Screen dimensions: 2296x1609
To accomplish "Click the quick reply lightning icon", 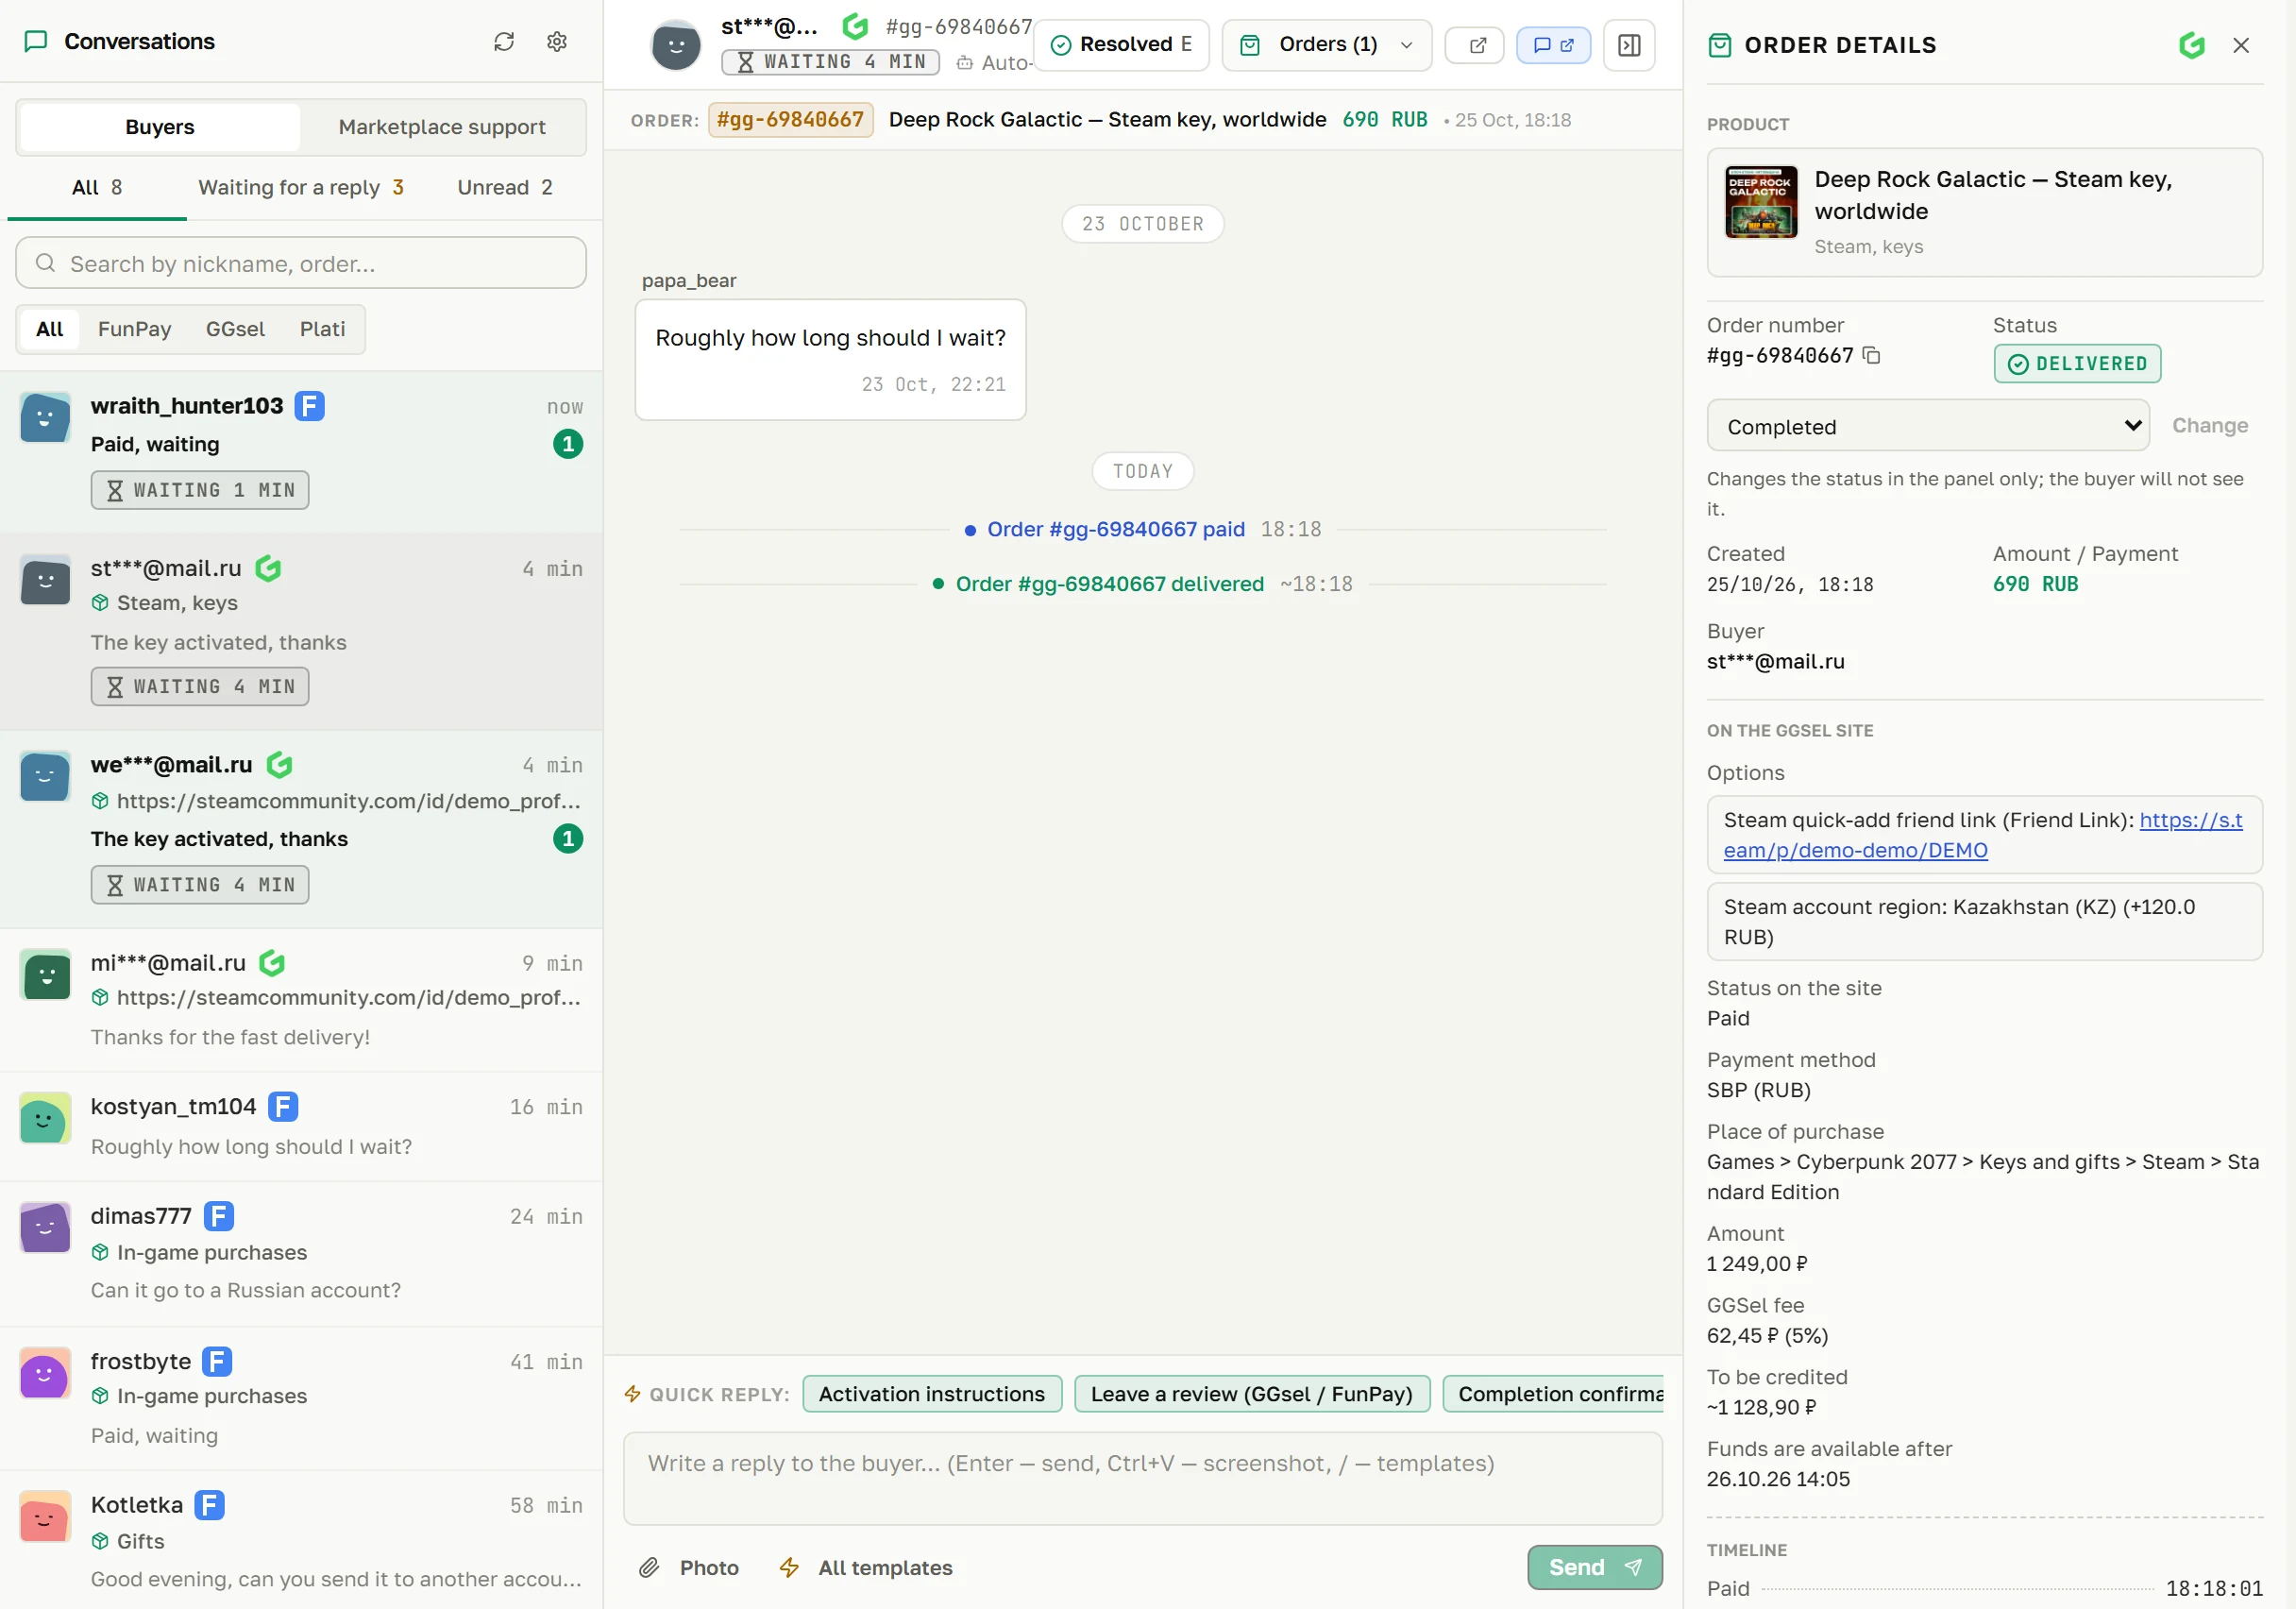I will coord(632,1394).
